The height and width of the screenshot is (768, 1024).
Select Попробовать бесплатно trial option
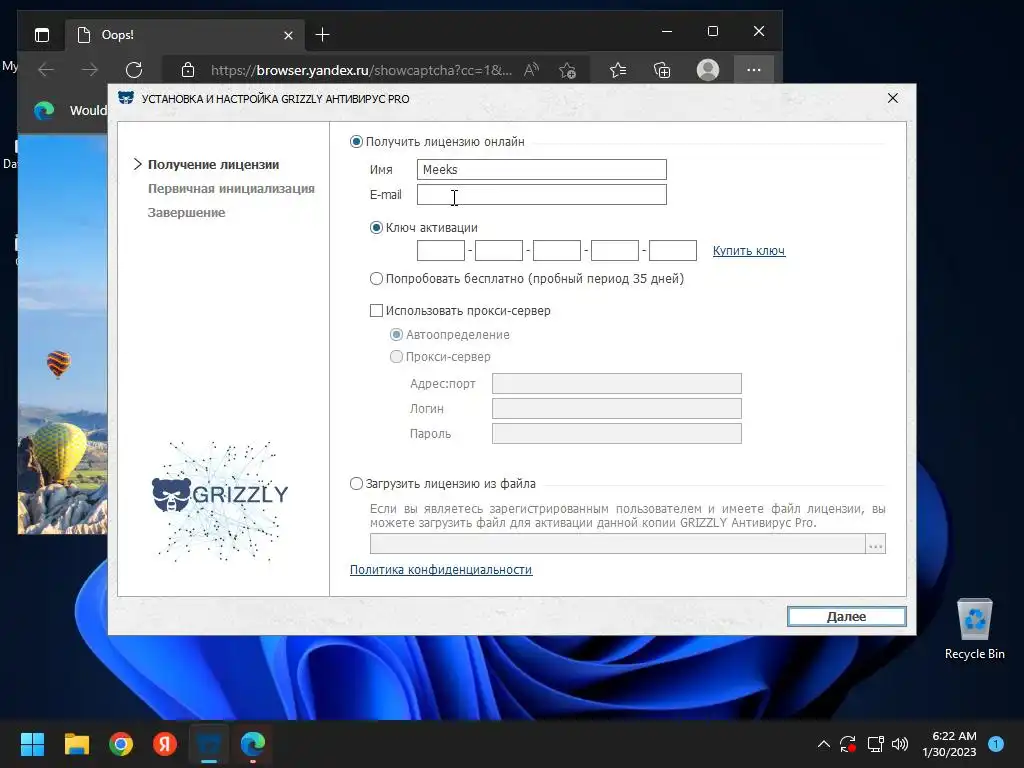click(376, 279)
